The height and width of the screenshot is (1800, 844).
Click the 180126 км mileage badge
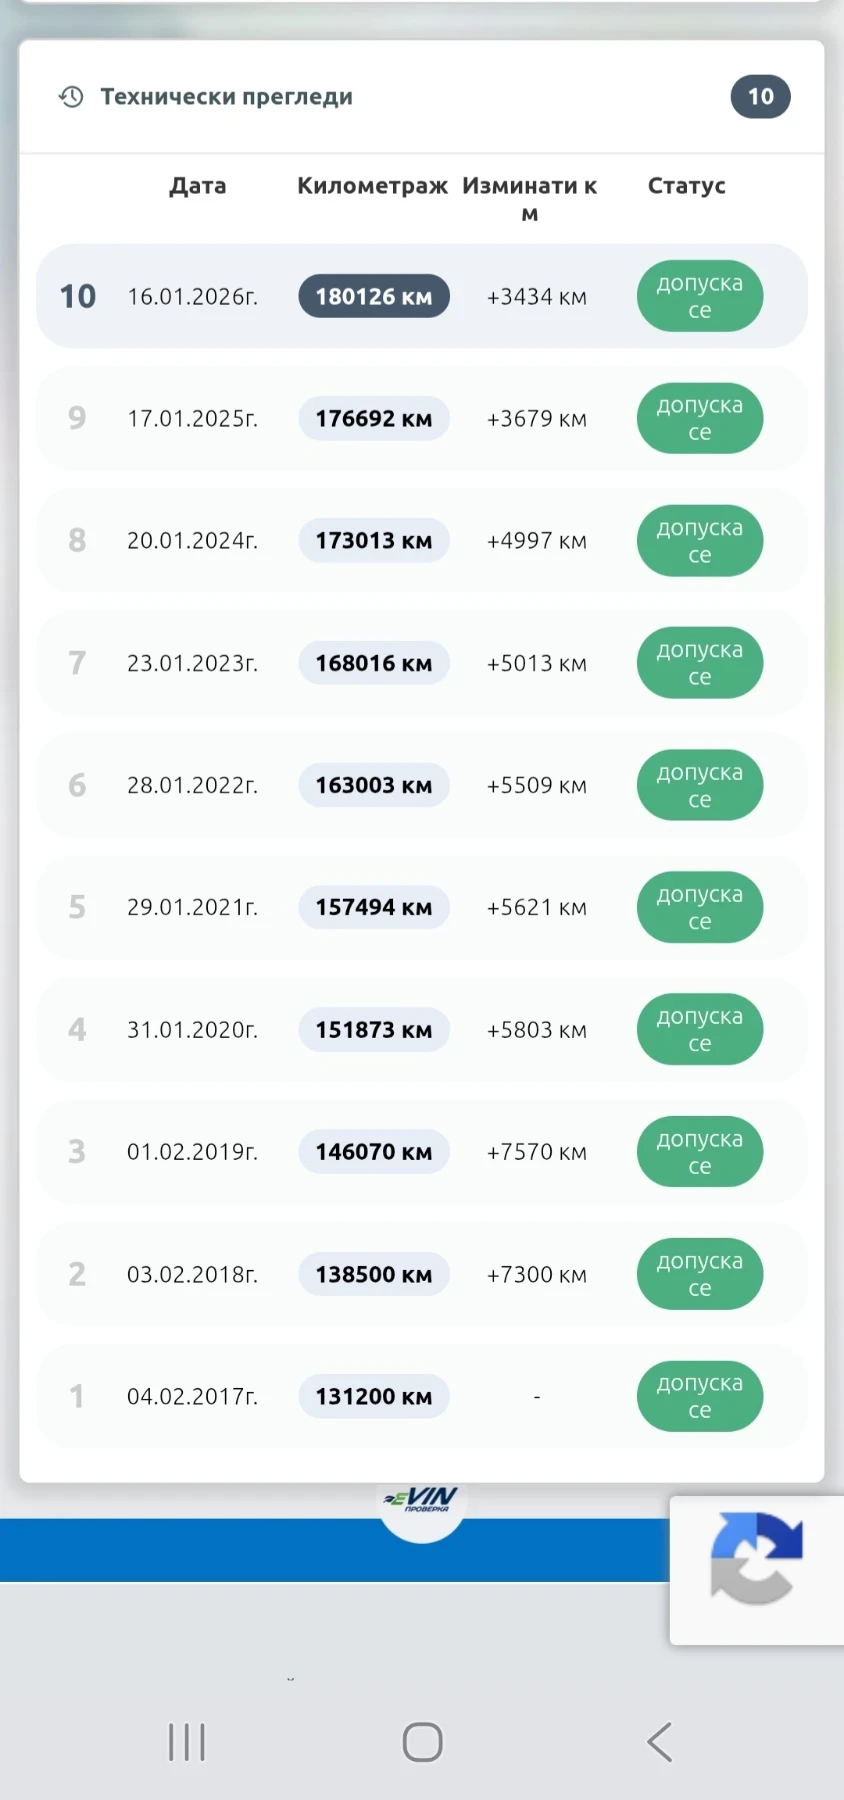click(x=374, y=297)
